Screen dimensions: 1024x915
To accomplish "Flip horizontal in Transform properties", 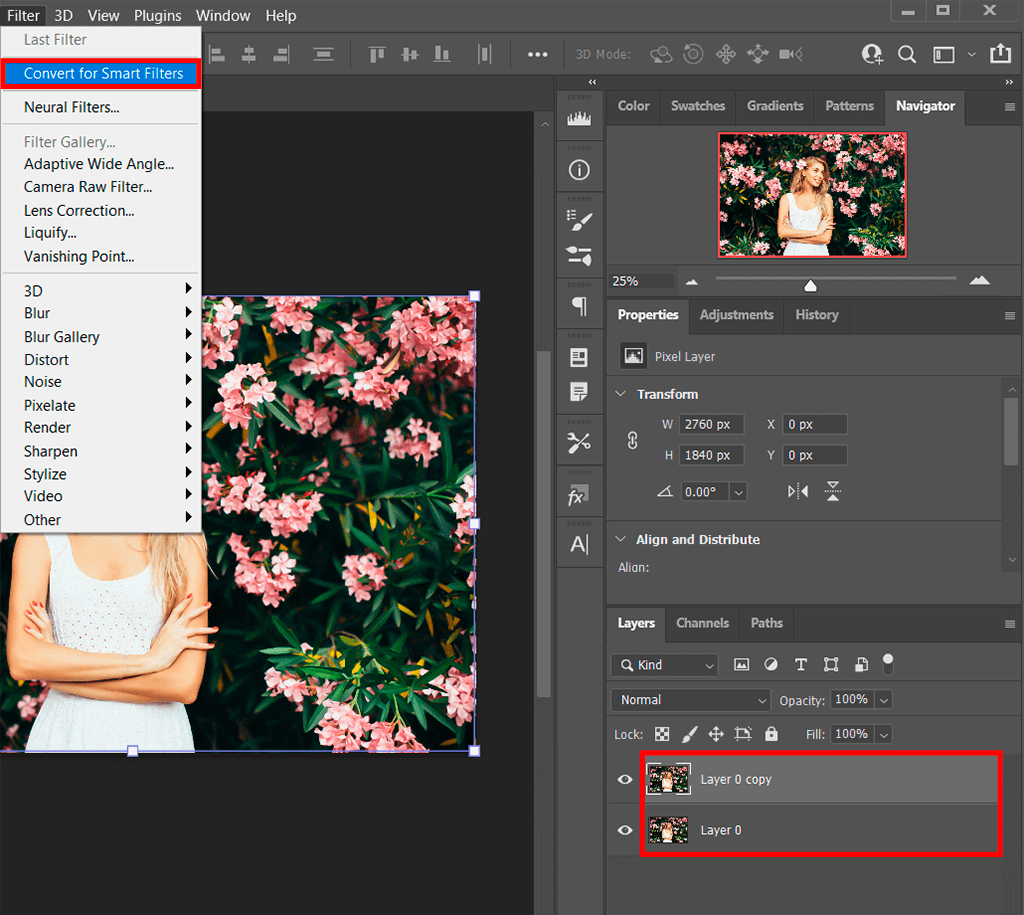I will 797,491.
